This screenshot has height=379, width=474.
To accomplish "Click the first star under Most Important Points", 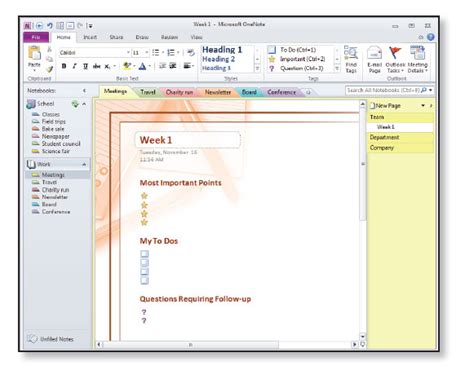I will point(144,196).
